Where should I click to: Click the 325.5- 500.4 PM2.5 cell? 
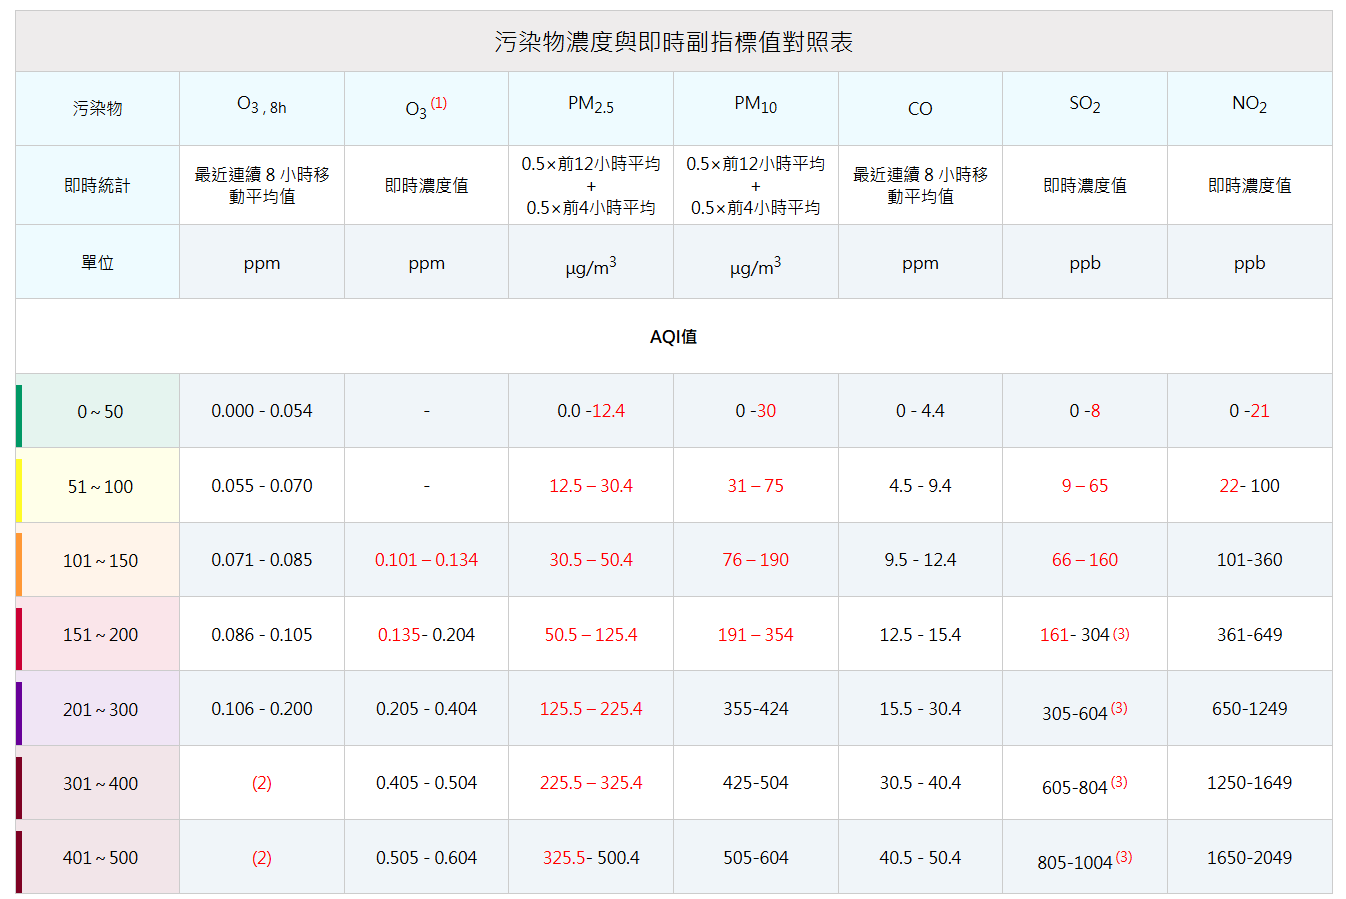coord(591,857)
